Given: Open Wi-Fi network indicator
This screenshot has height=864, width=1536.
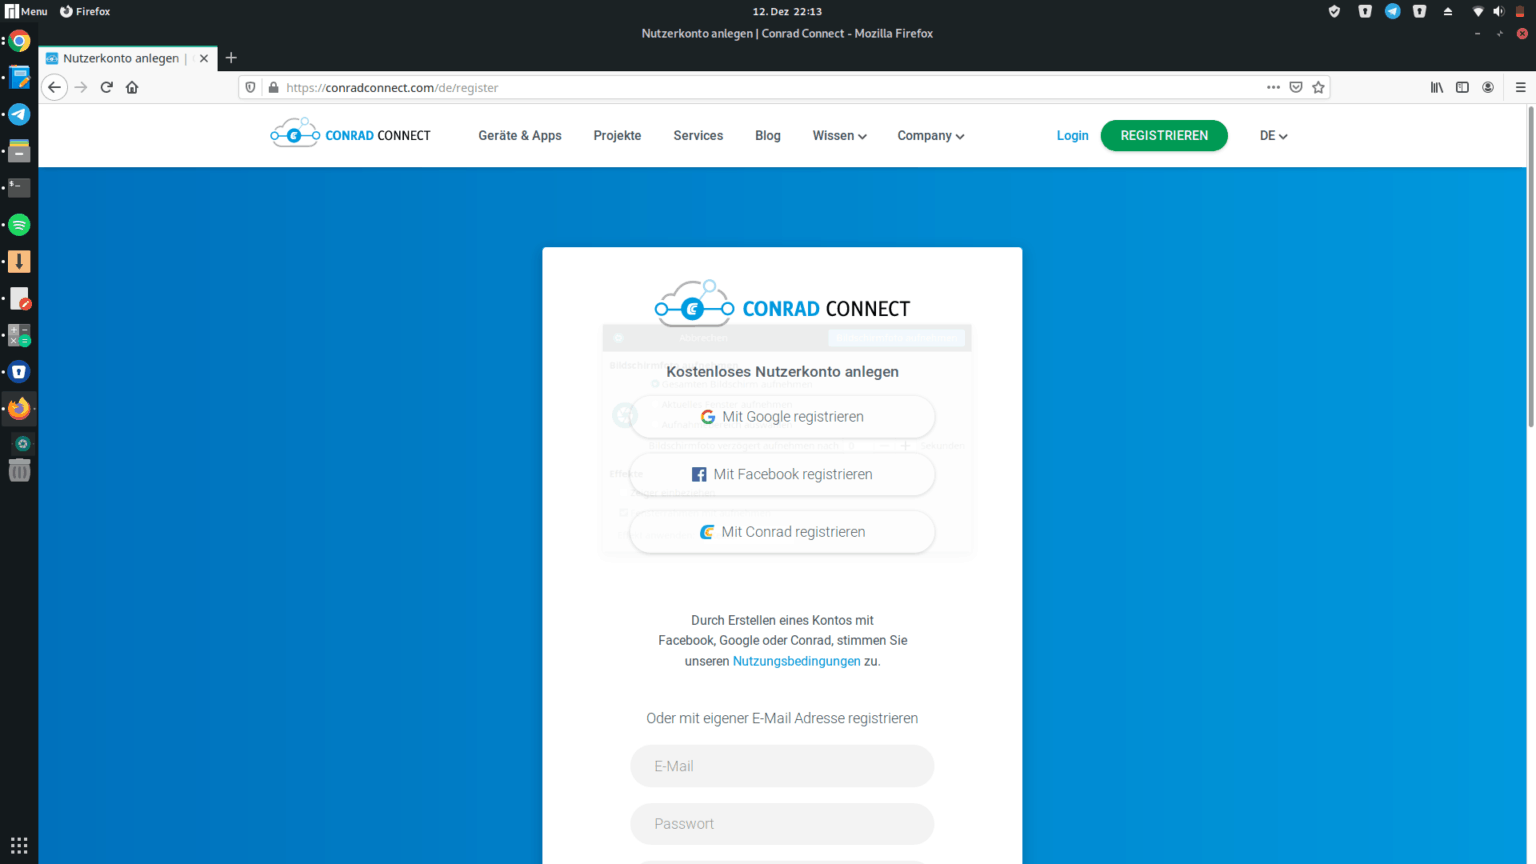Looking at the screenshot, I should 1477,11.
